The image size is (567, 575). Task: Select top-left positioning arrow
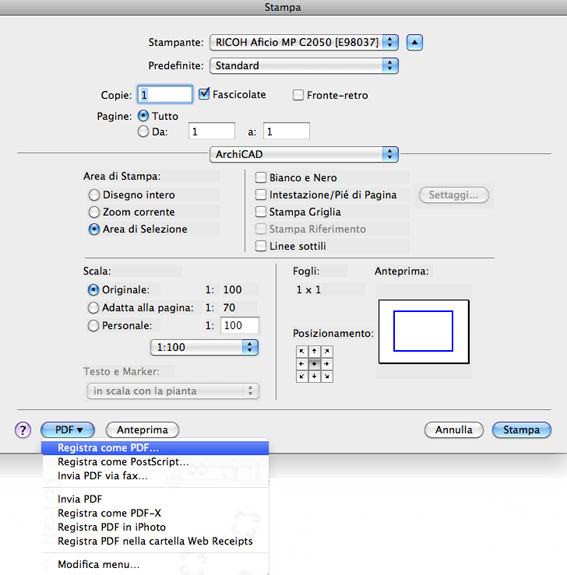pos(302,351)
